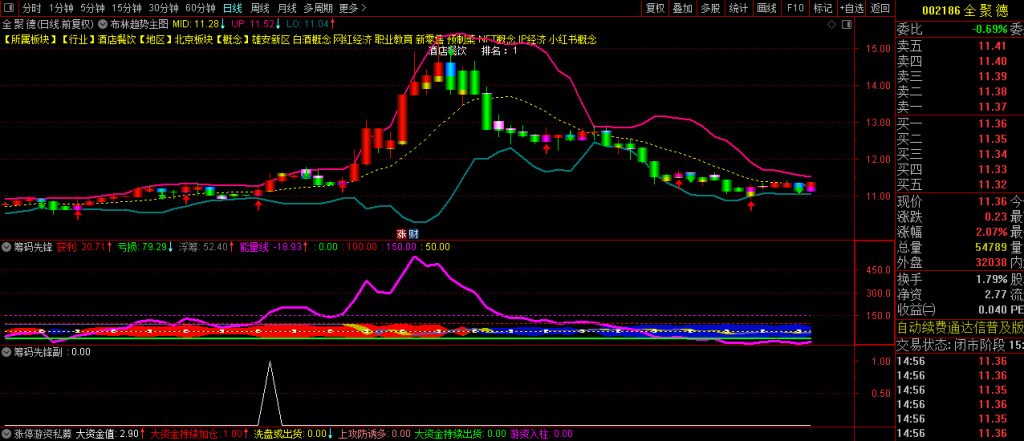Open the 小红书概念 concept tag
This screenshot has height=441, width=1024.
pos(572,39)
